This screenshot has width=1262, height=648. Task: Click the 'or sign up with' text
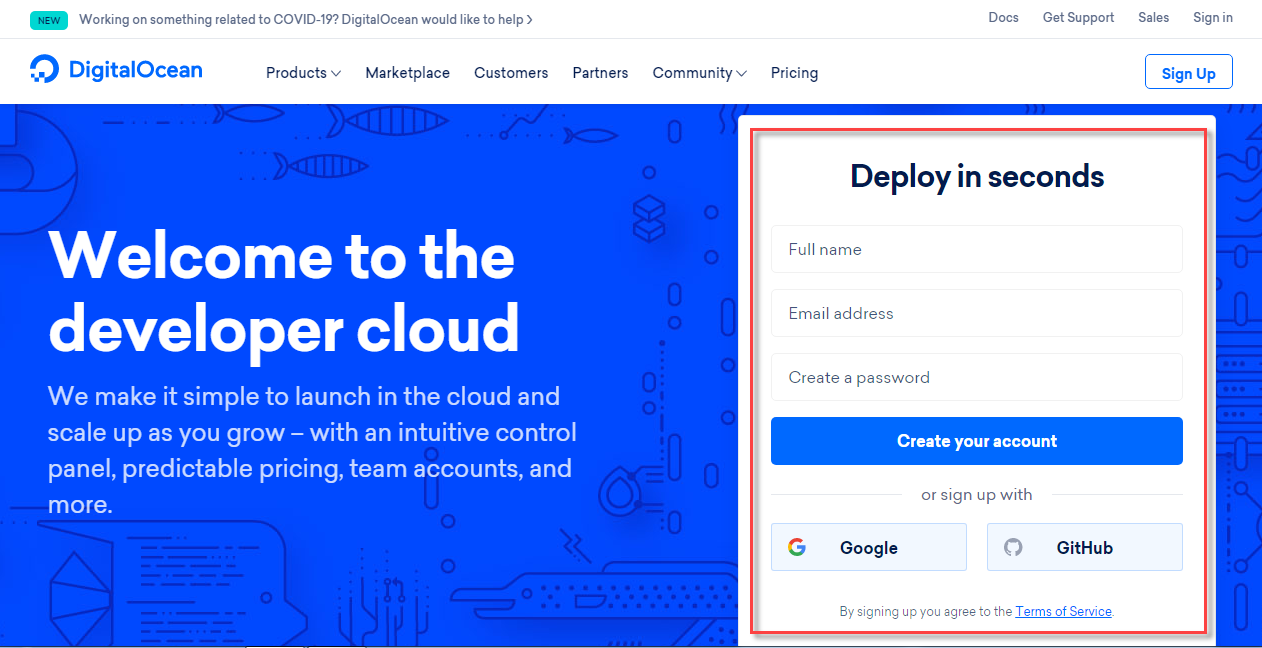[x=976, y=494]
